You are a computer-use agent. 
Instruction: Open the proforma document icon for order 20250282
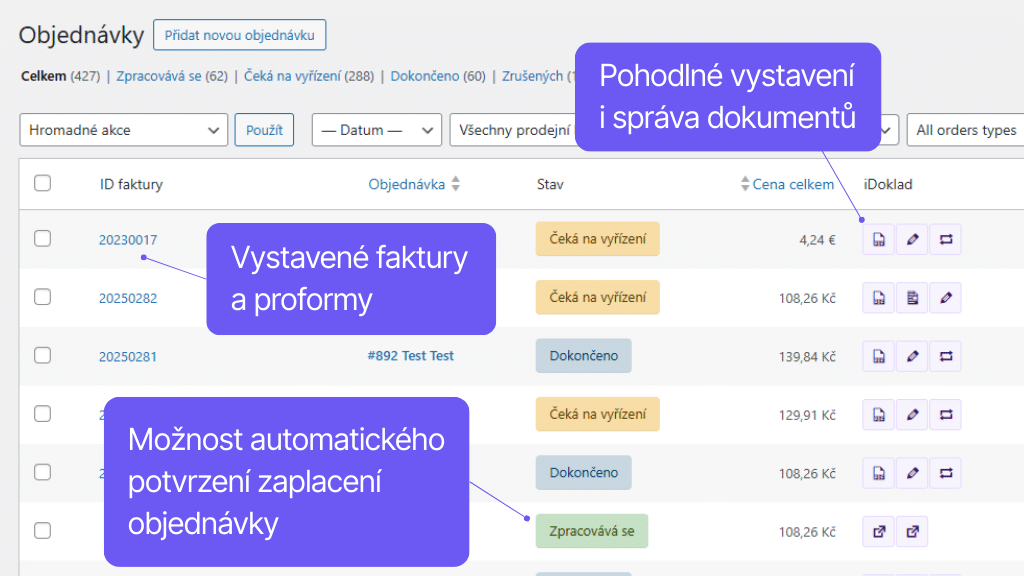911,297
